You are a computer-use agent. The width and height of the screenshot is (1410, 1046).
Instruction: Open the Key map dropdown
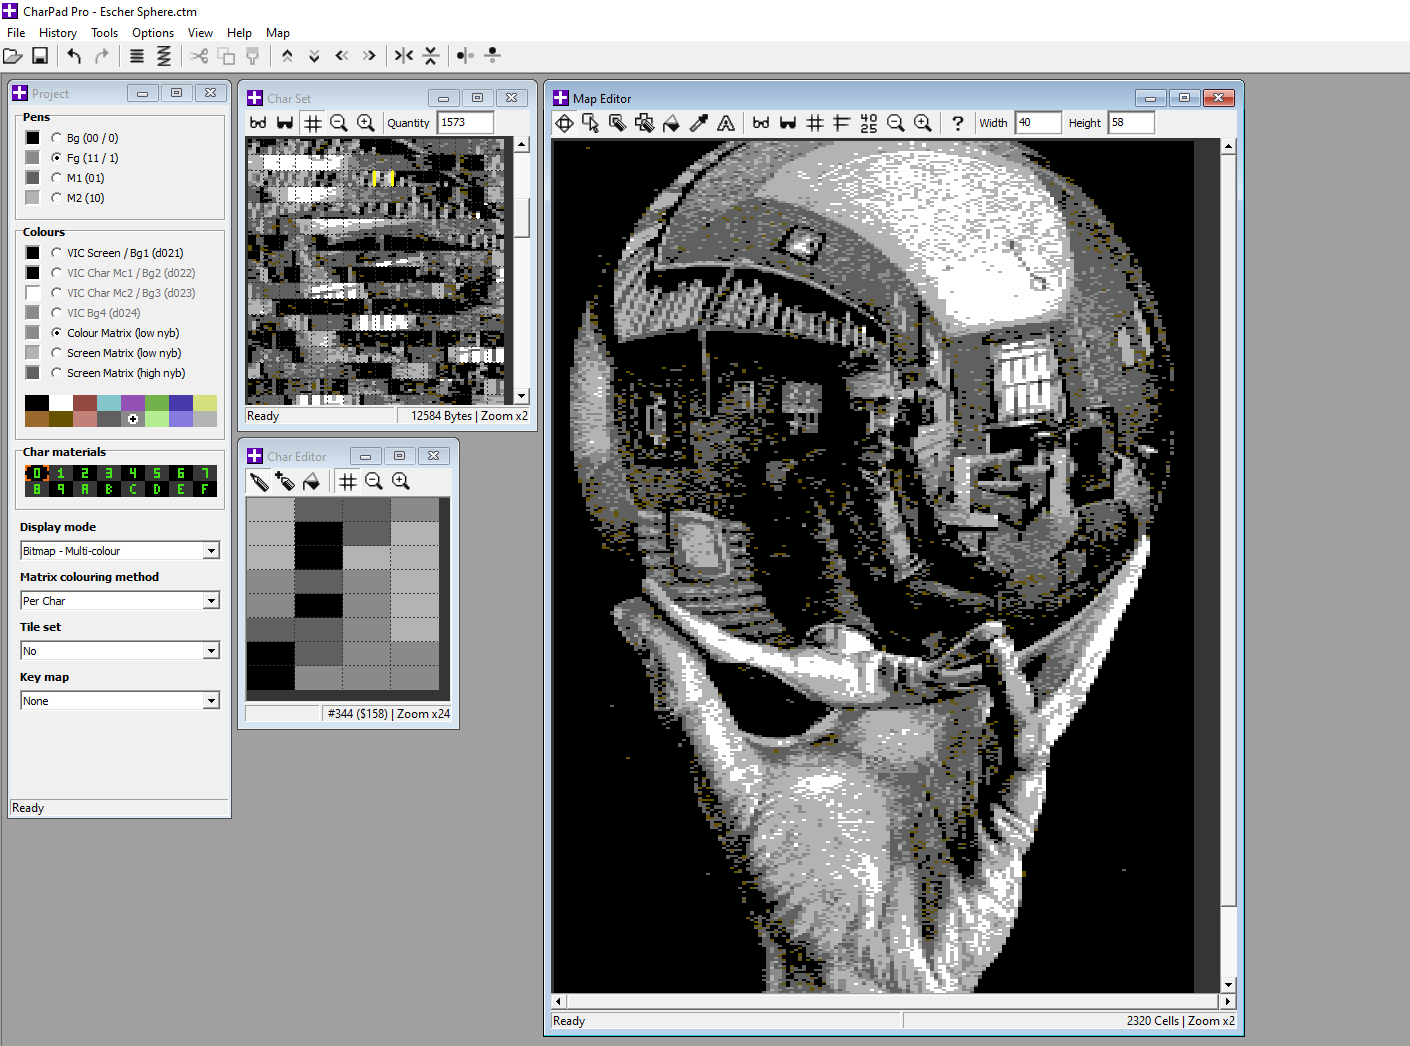point(211,701)
